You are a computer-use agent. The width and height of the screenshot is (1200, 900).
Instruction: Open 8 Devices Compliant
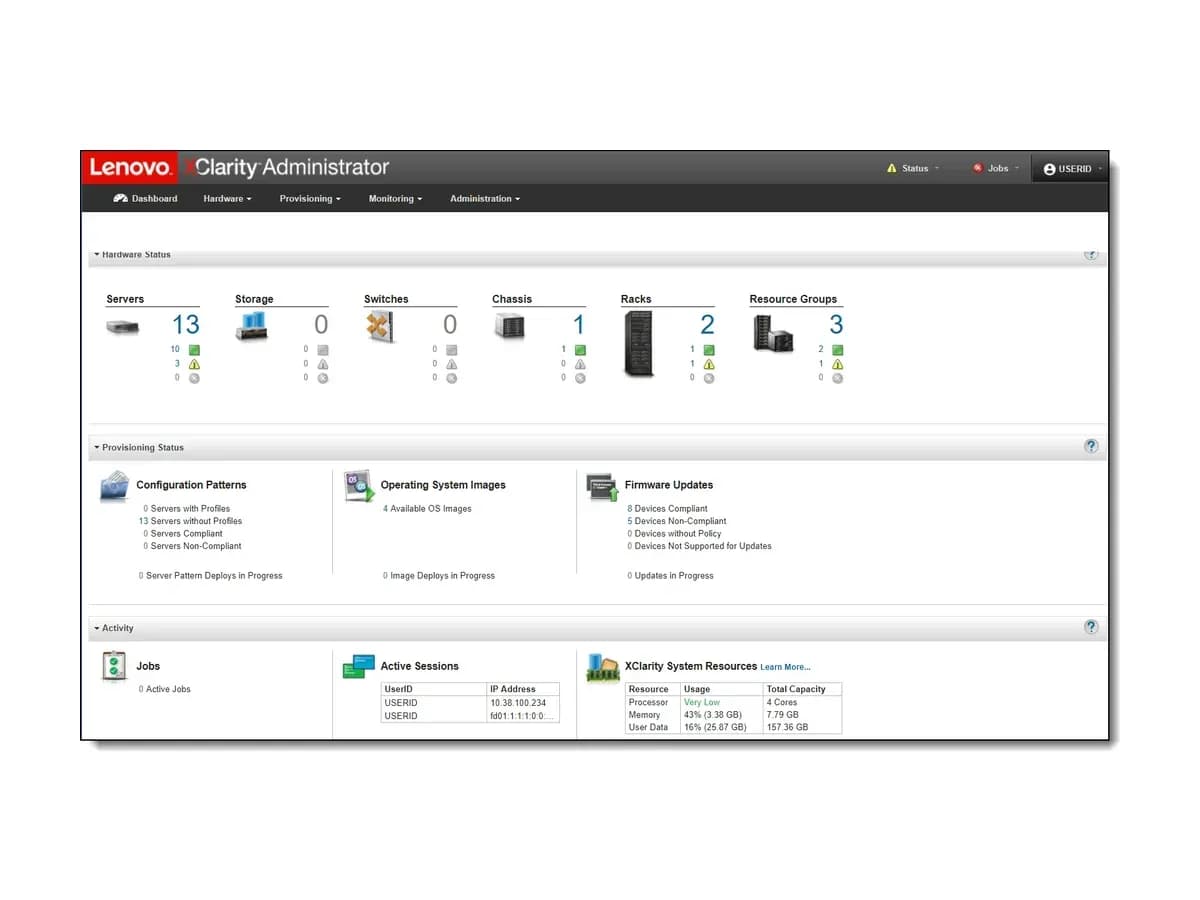point(667,509)
